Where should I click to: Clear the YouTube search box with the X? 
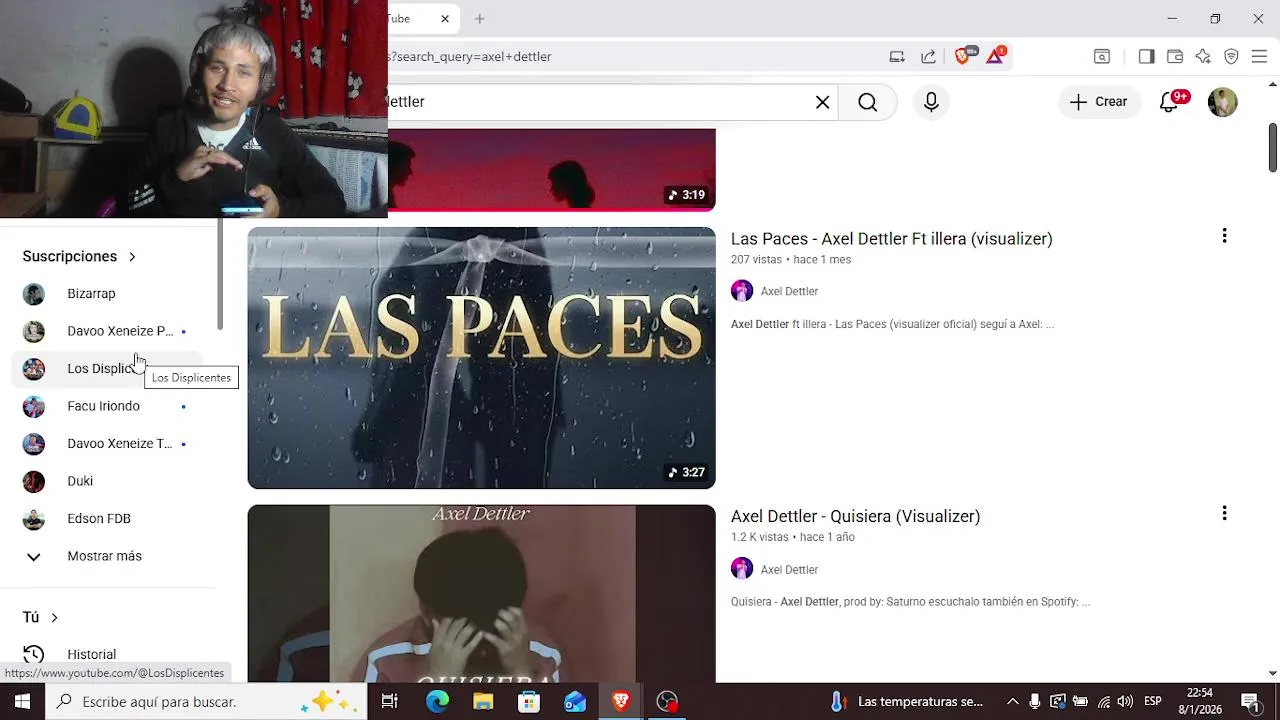pyautogui.click(x=822, y=102)
